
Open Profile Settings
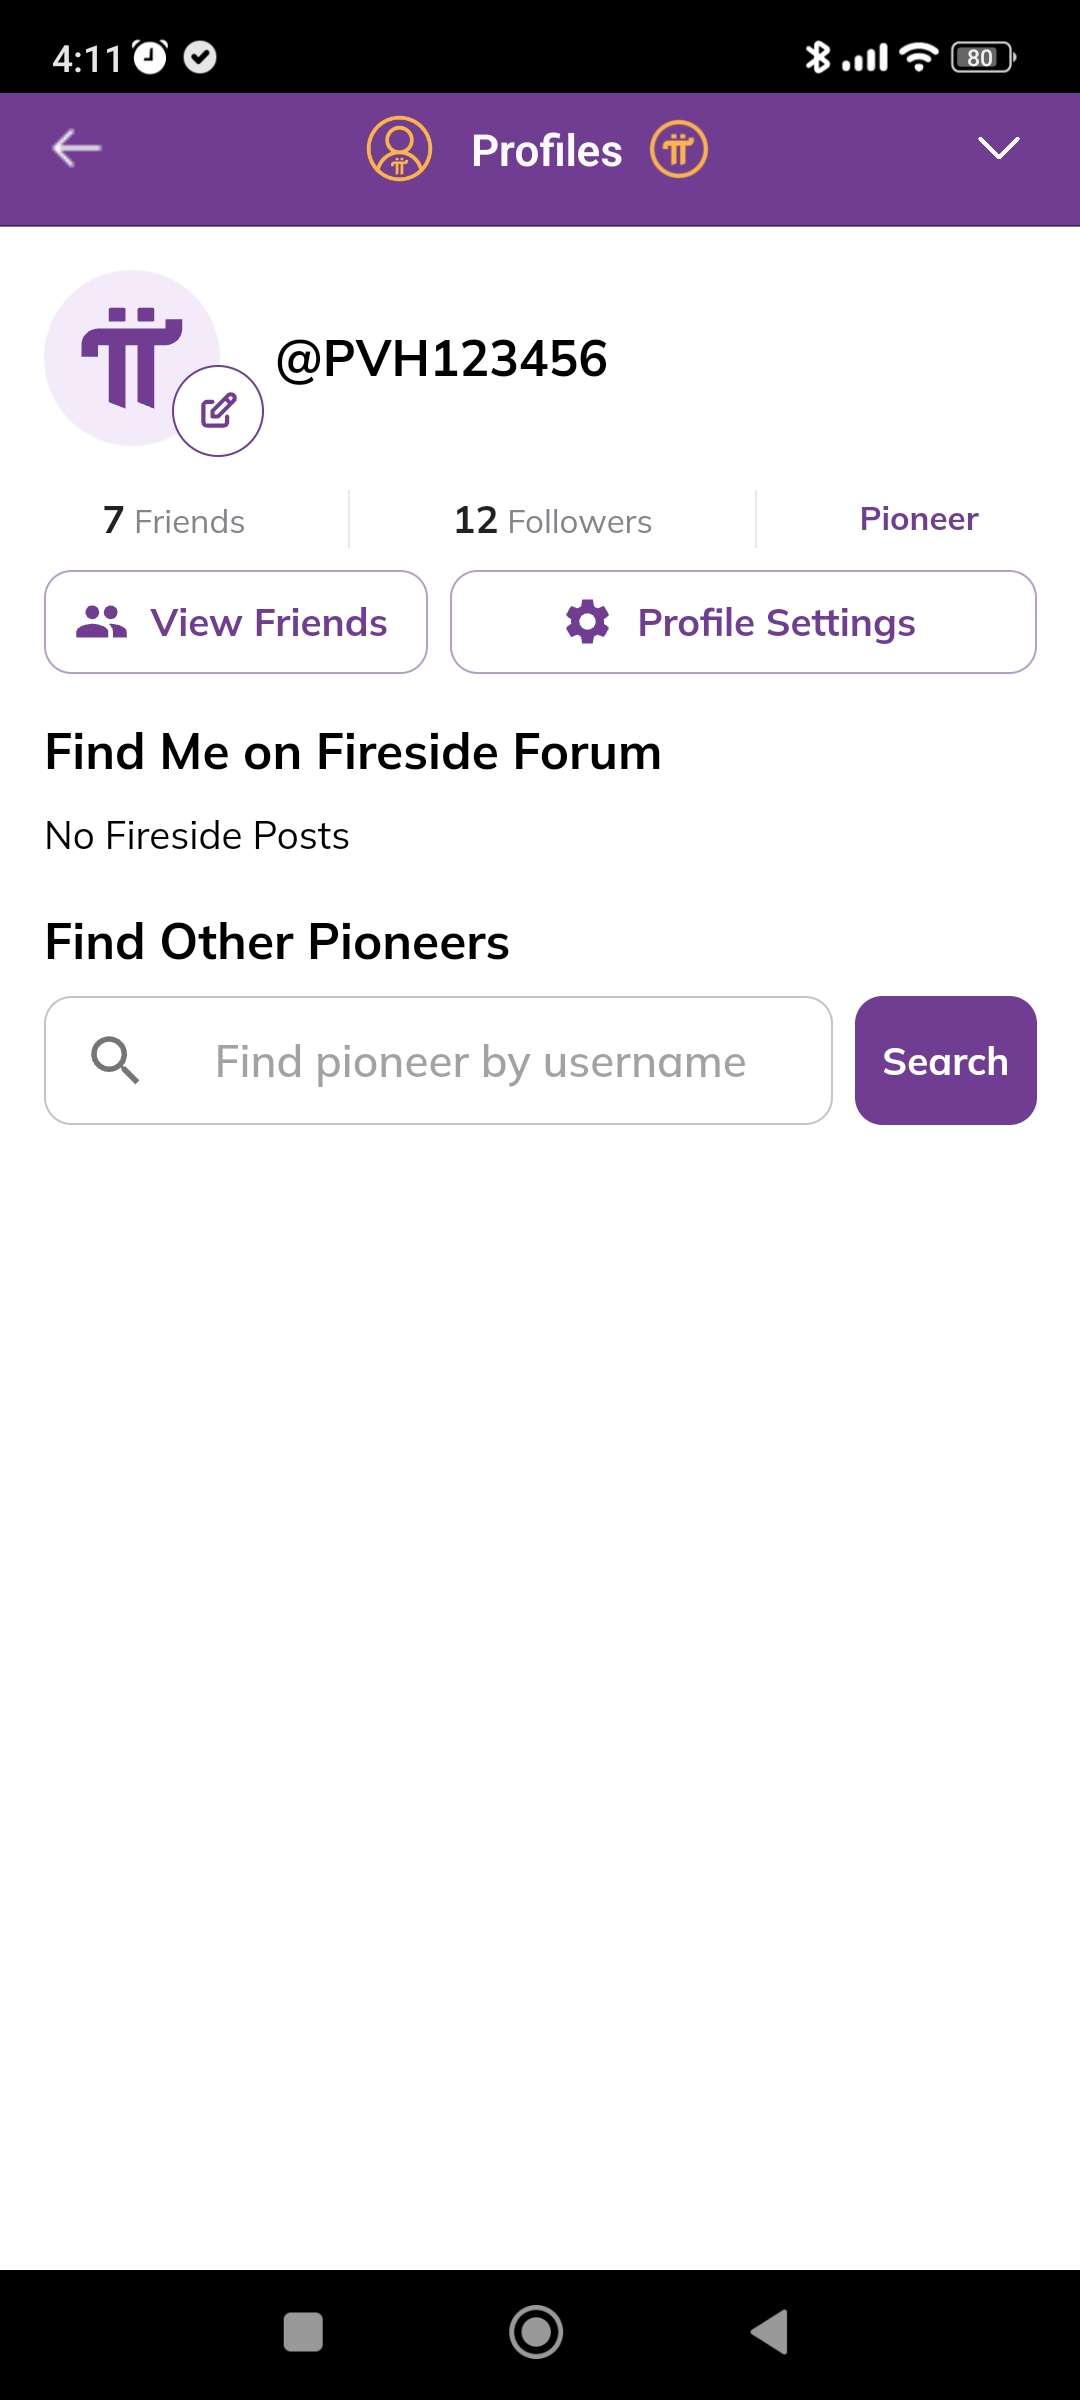[x=743, y=622]
